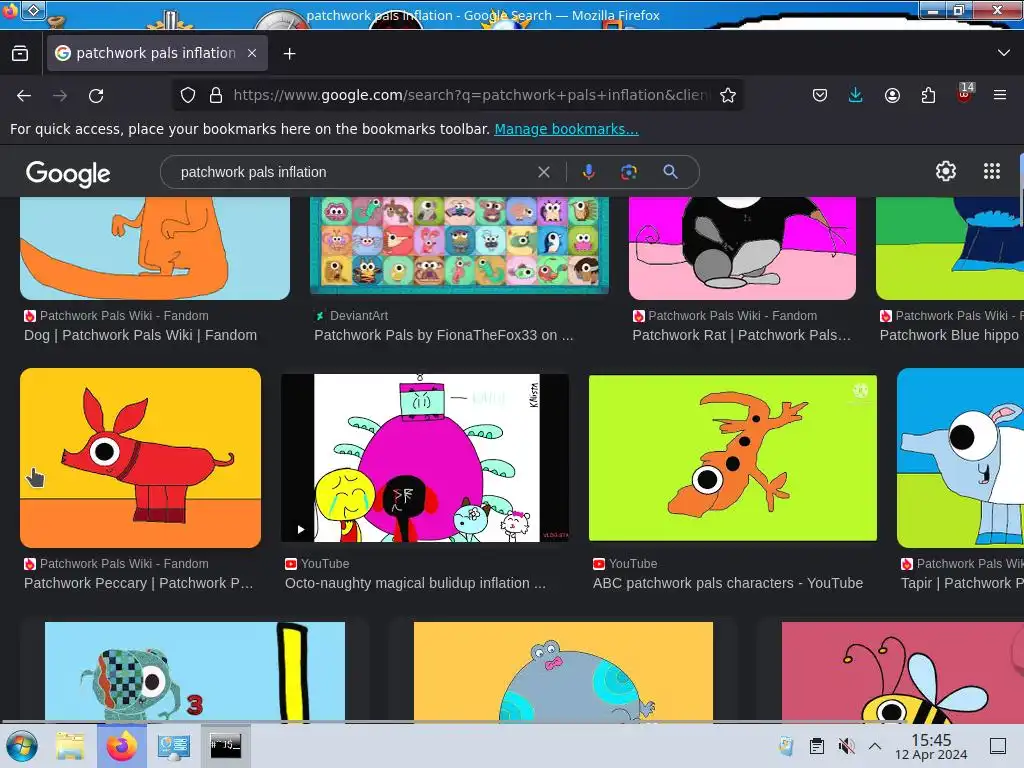Show desktop button in taskbar corner
1024x768 pixels.
[998, 746]
